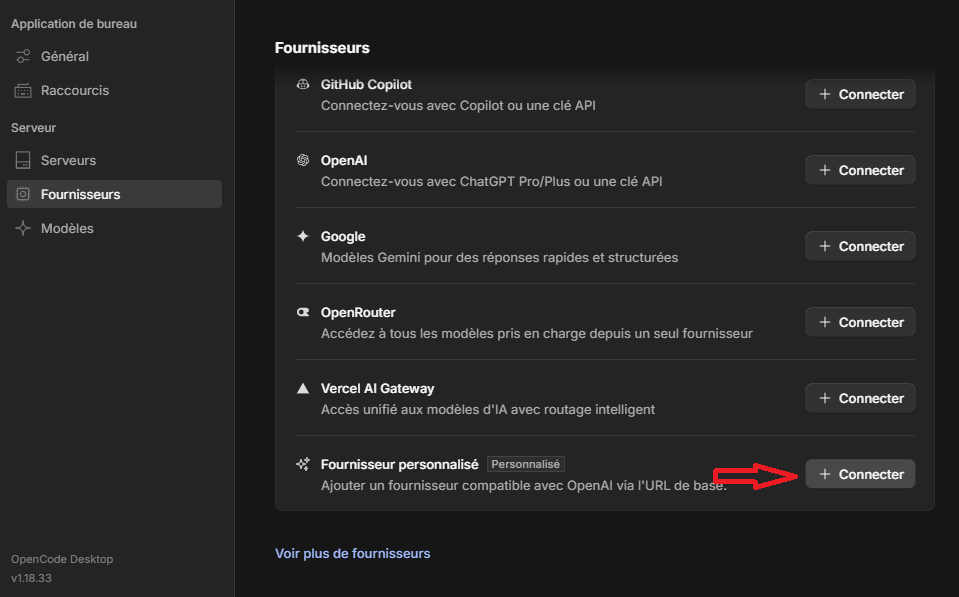This screenshot has height=597, width=959.
Task: Click the Modèles sparkle icon
Action: coord(23,228)
